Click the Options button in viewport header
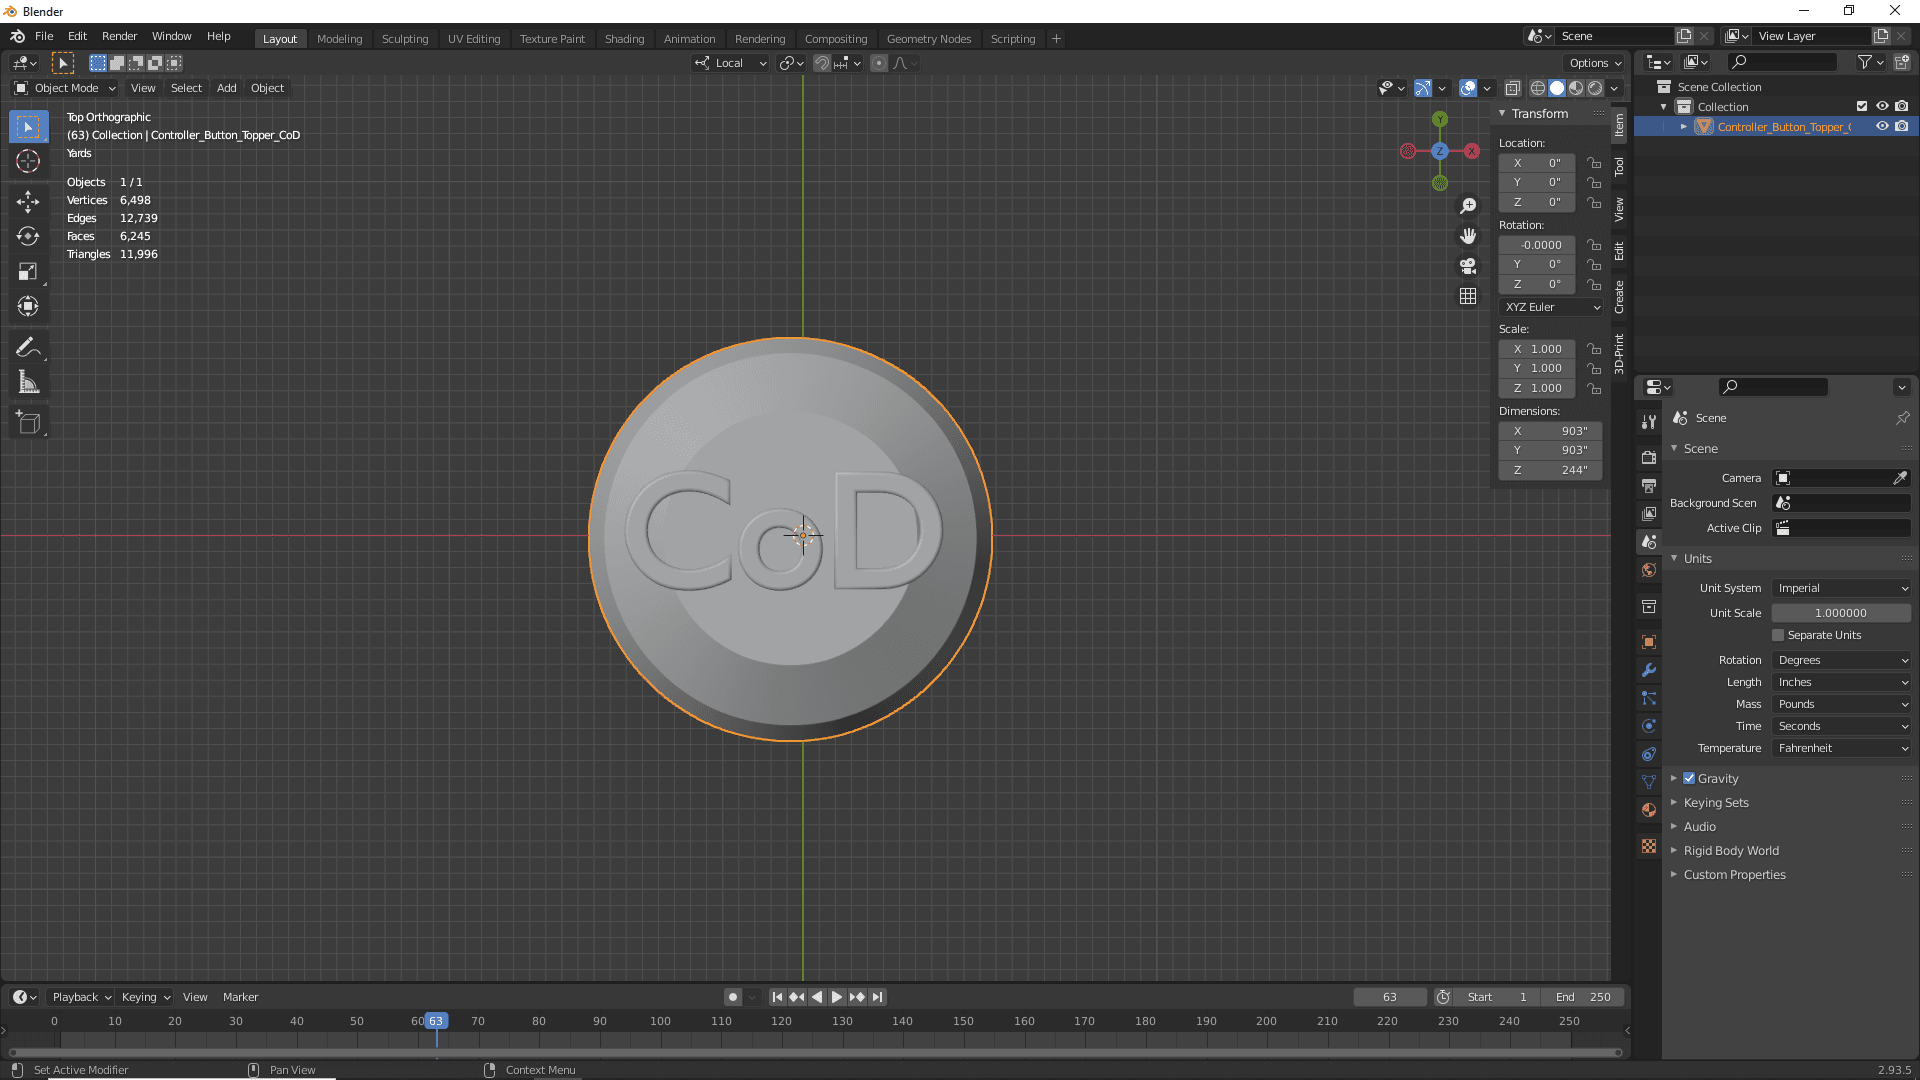This screenshot has height=1080, width=1920. pyautogui.click(x=1596, y=63)
